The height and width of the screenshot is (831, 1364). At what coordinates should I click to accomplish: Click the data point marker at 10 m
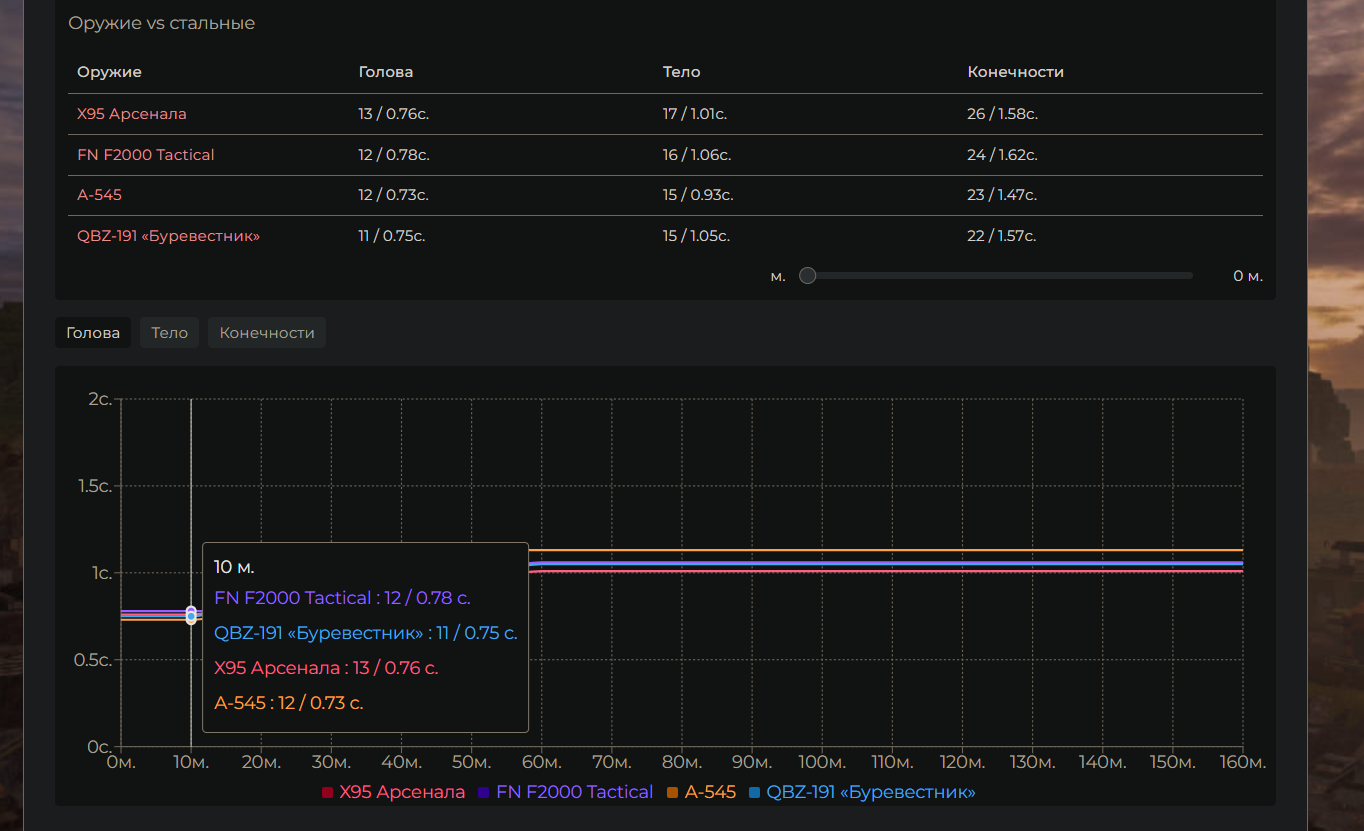coord(191,614)
